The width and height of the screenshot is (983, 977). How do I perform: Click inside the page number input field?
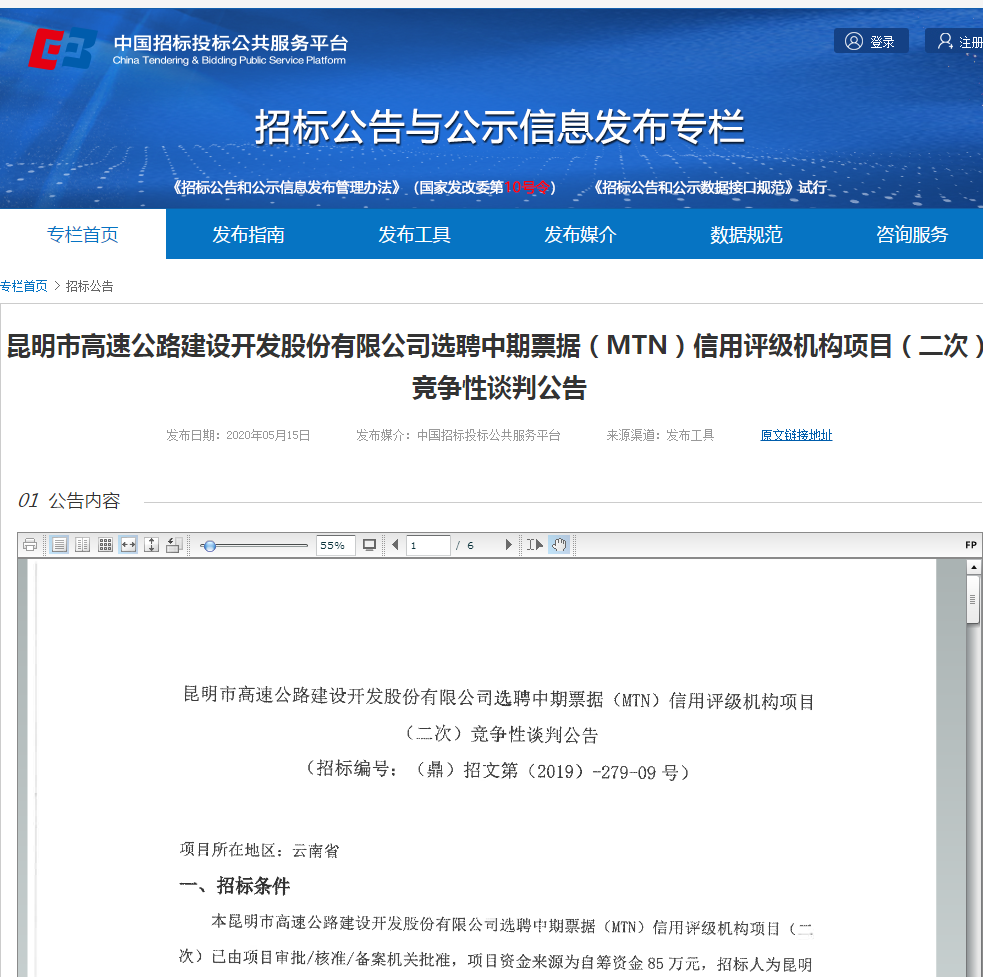click(428, 544)
